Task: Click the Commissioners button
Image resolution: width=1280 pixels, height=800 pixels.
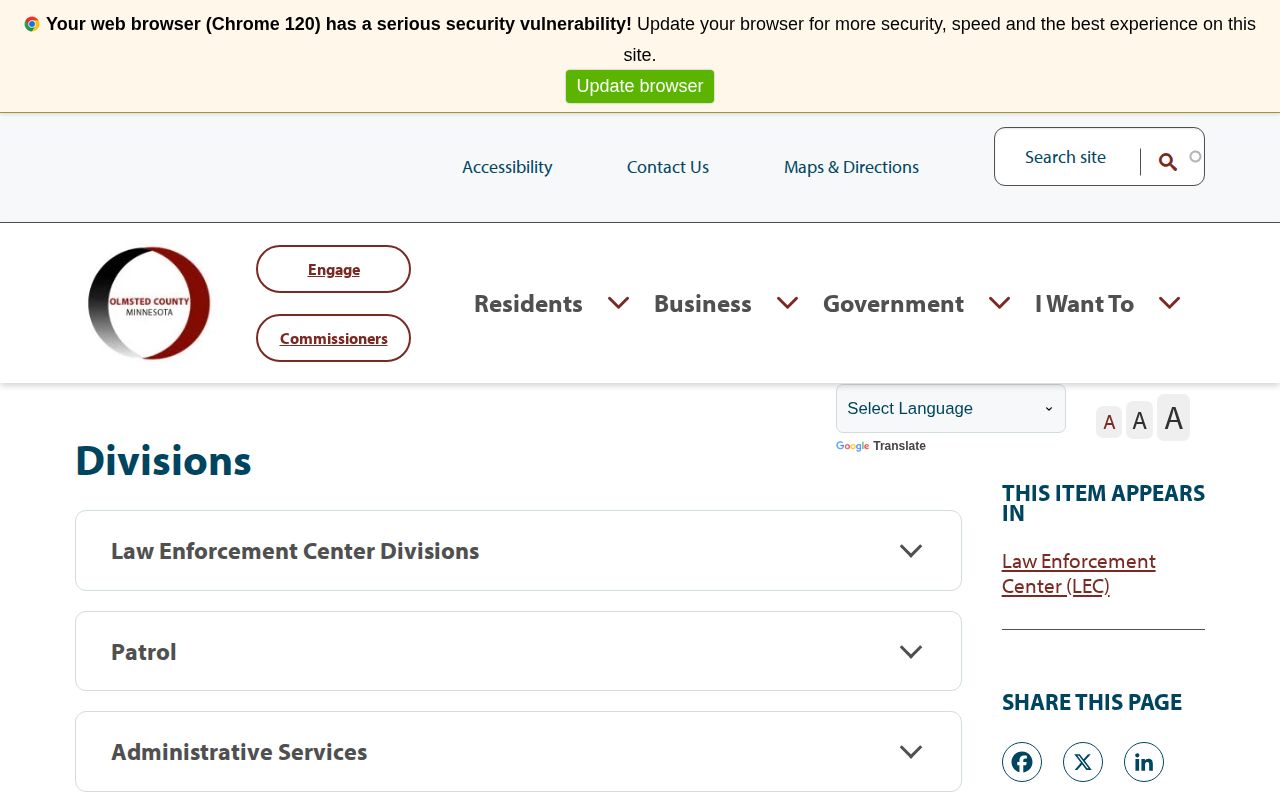Action: pyautogui.click(x=334, y=338)
